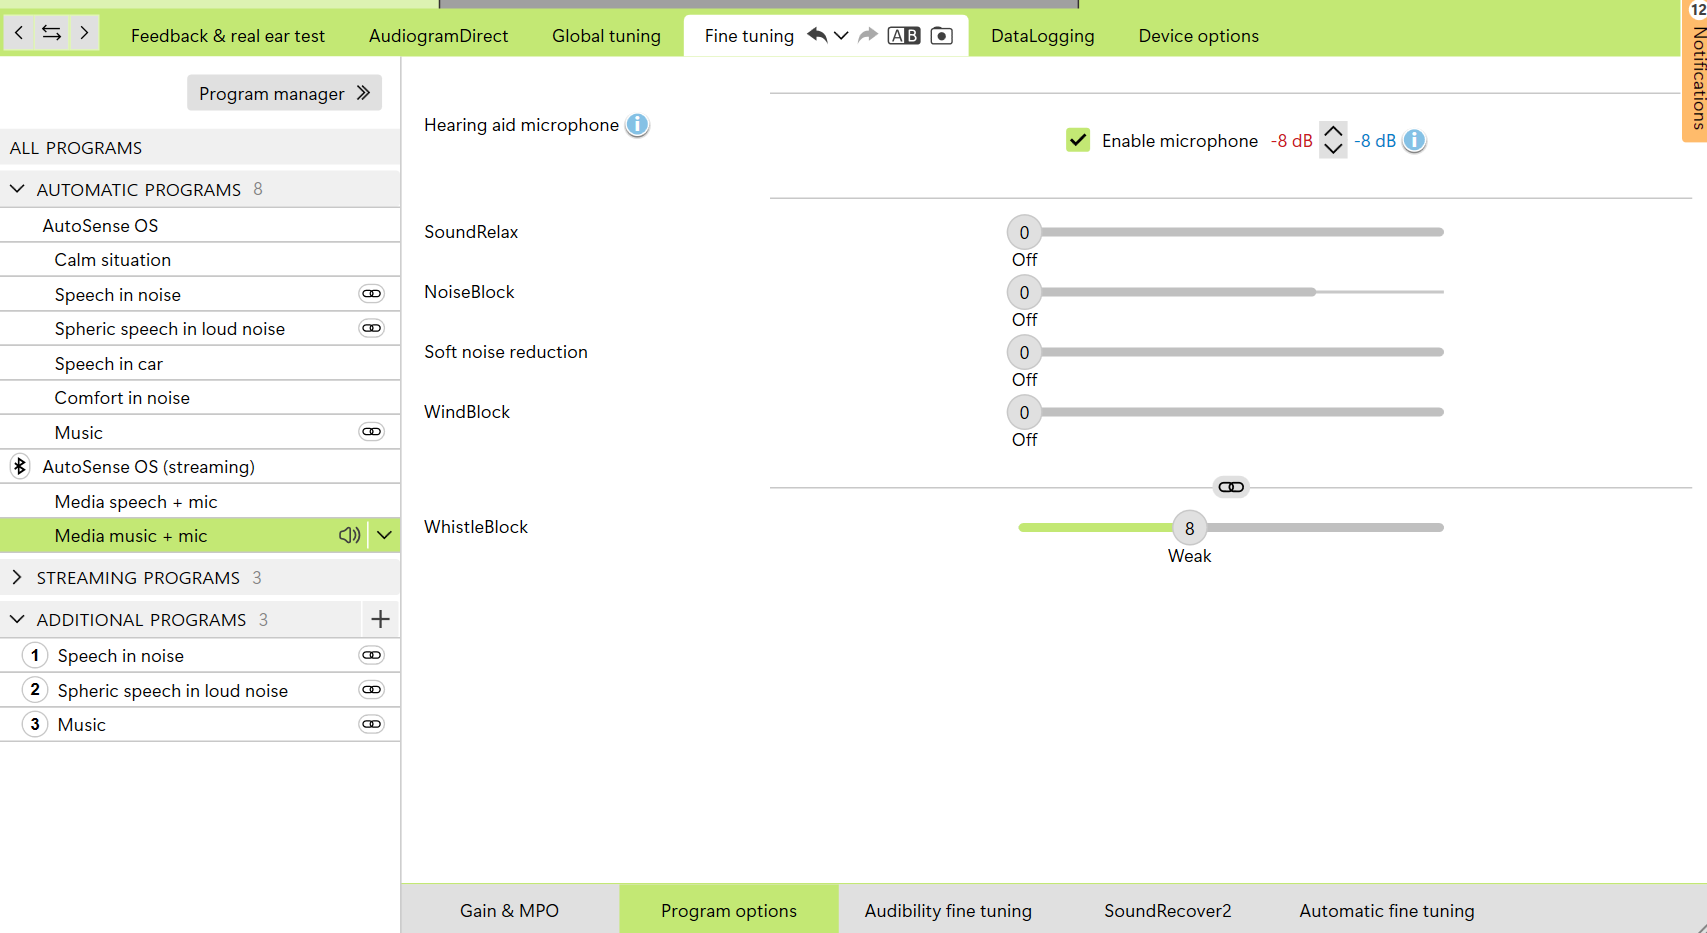Viewport: 1707px width, 933px height.
Task: Select the Comfort in noise program
Action: coord(200,397)
